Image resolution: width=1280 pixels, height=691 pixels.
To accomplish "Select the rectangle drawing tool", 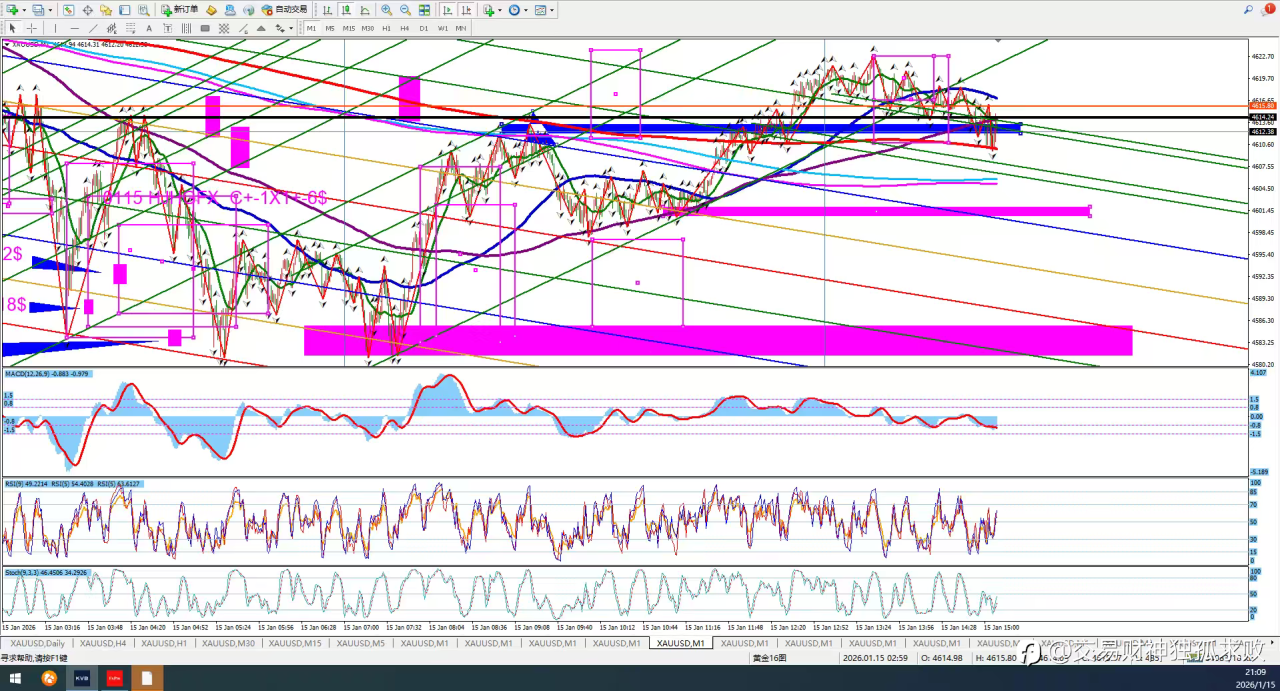I will (x=205, y=28).
